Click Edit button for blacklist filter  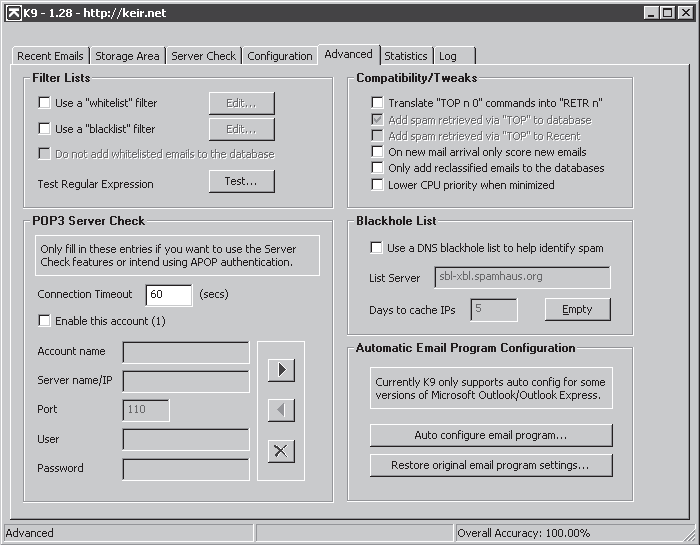242,129
